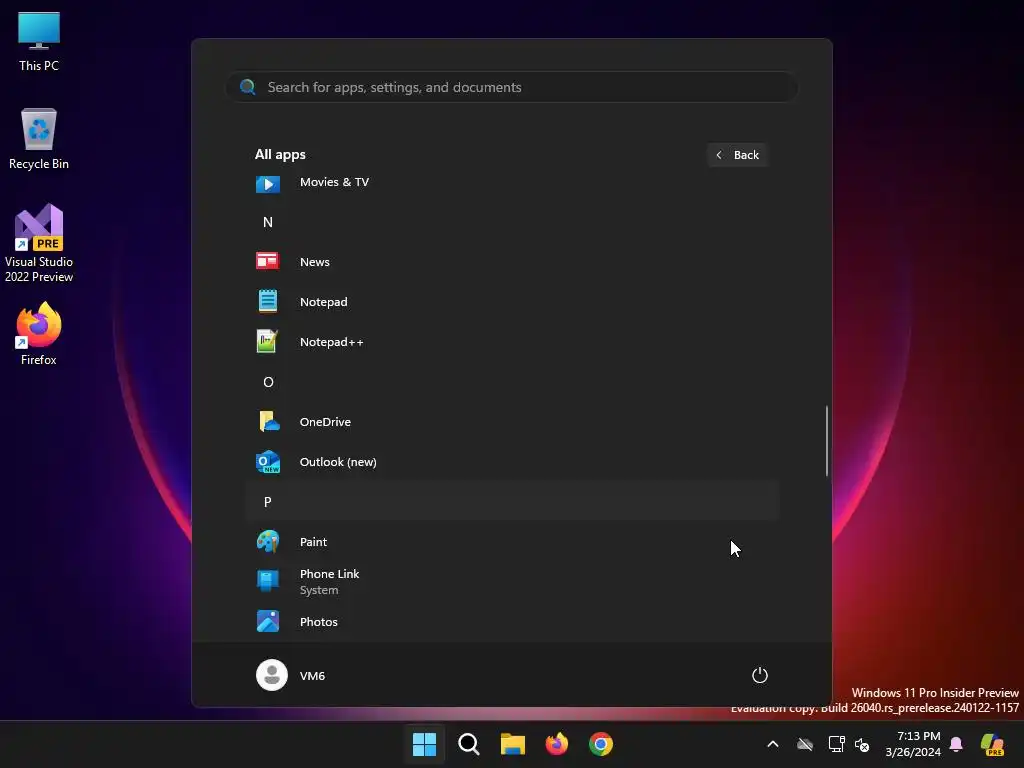1024x768 pixels.
Task: Click the Phone Link label text
Action: pos(330,573)
